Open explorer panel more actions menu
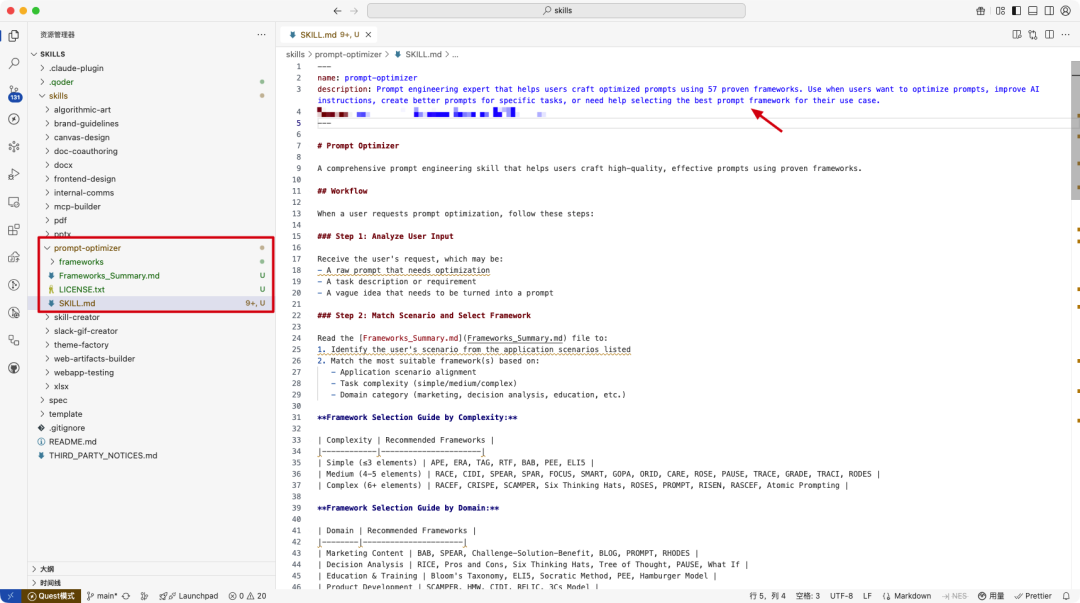 point(264,34)
